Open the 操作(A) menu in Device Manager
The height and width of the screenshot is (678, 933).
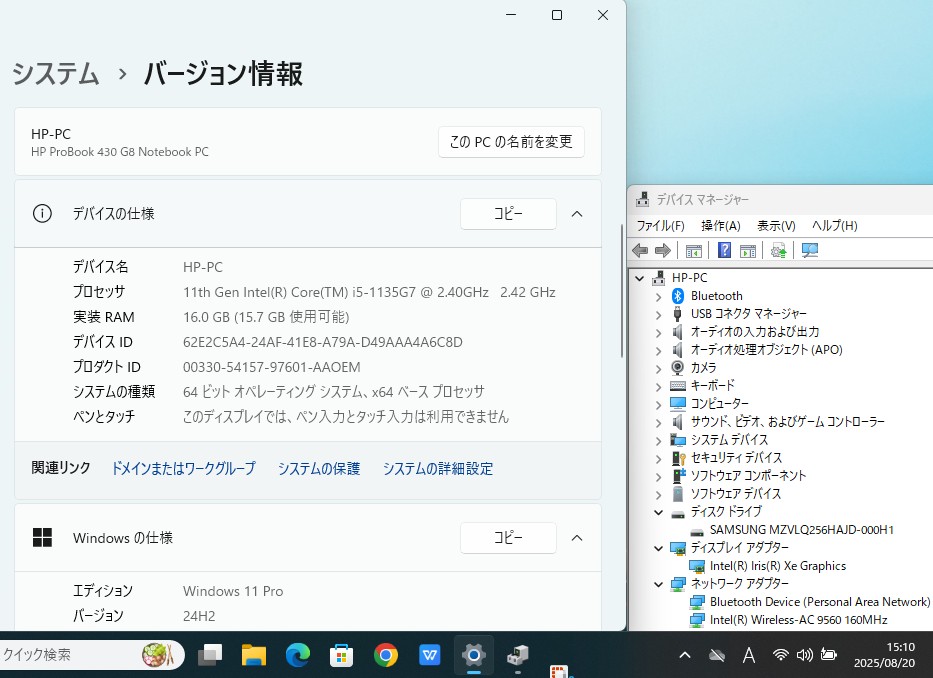pyautogui.click(x=721, y=226)
